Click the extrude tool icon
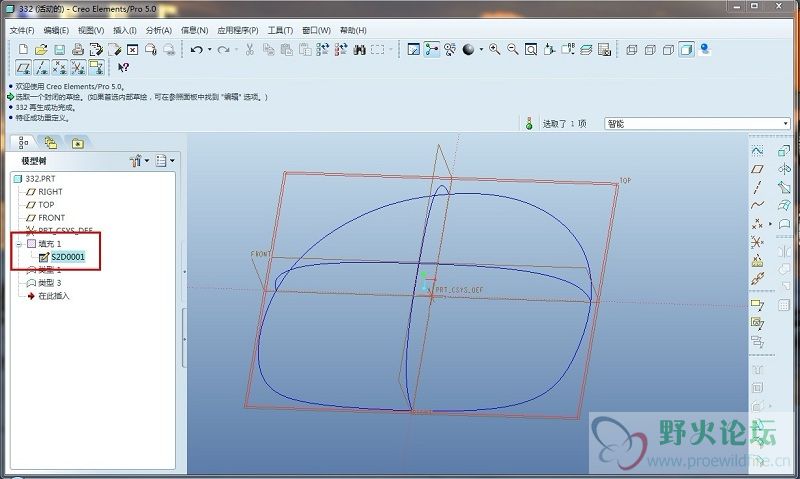Viewport: 800px width, 479px height. 784,150
